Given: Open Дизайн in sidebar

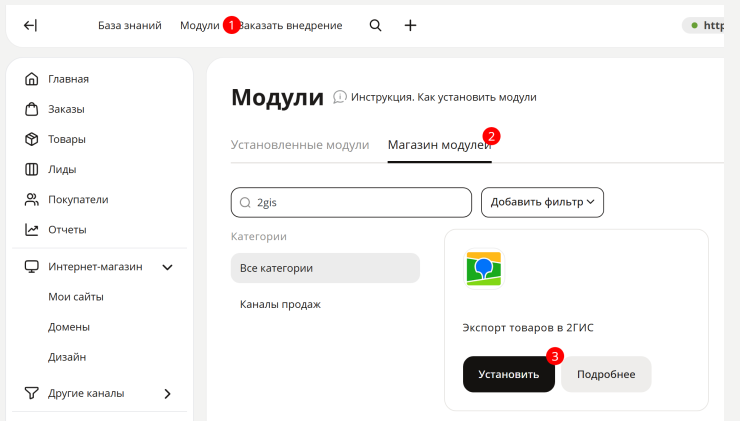Looking at the screenshot, I should click(x=67, y=357).
